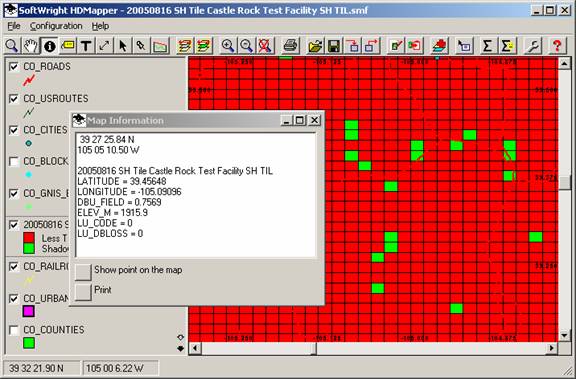Open the Configuration menu
The width and height of the screenshot is (576, 379).
pyautogui.click(x=56, y=26)
